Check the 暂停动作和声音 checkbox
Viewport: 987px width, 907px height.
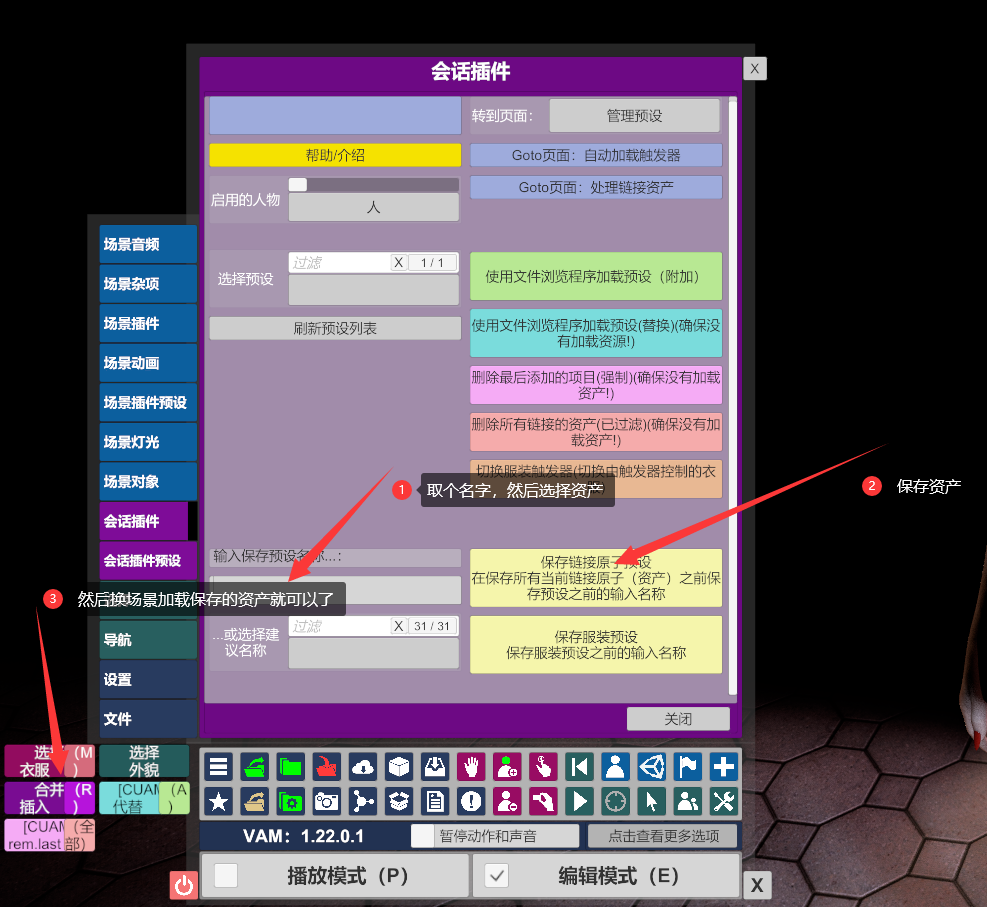click(x=423, y=836)
